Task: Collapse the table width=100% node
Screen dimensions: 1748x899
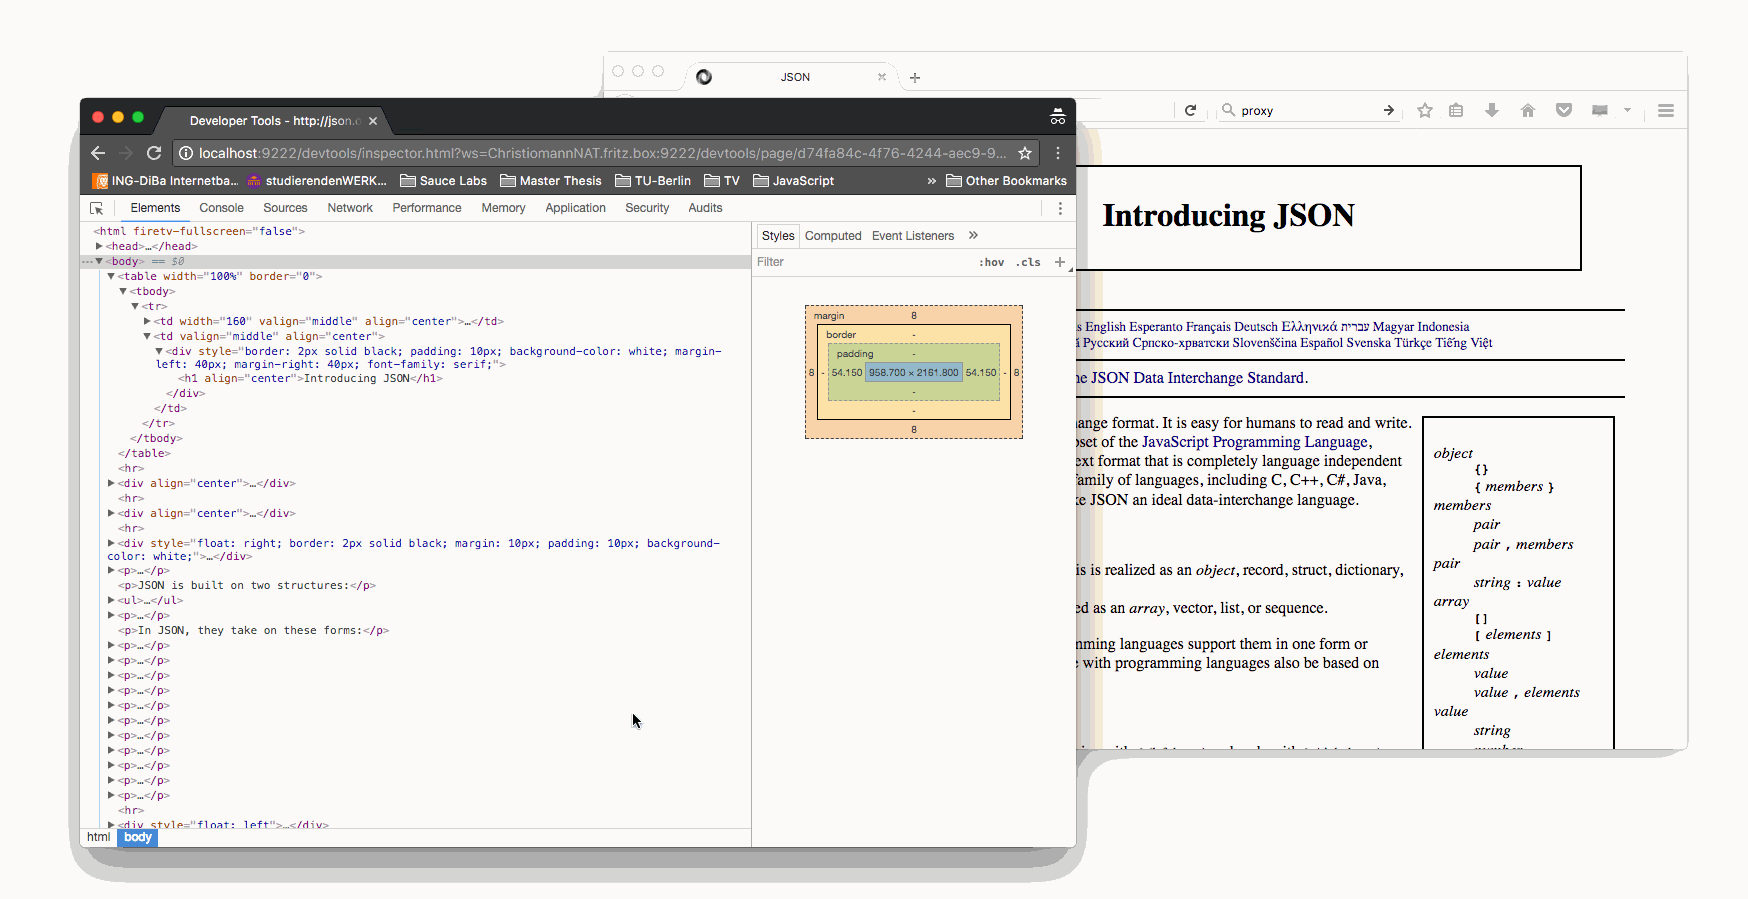Action: (111, 276)
